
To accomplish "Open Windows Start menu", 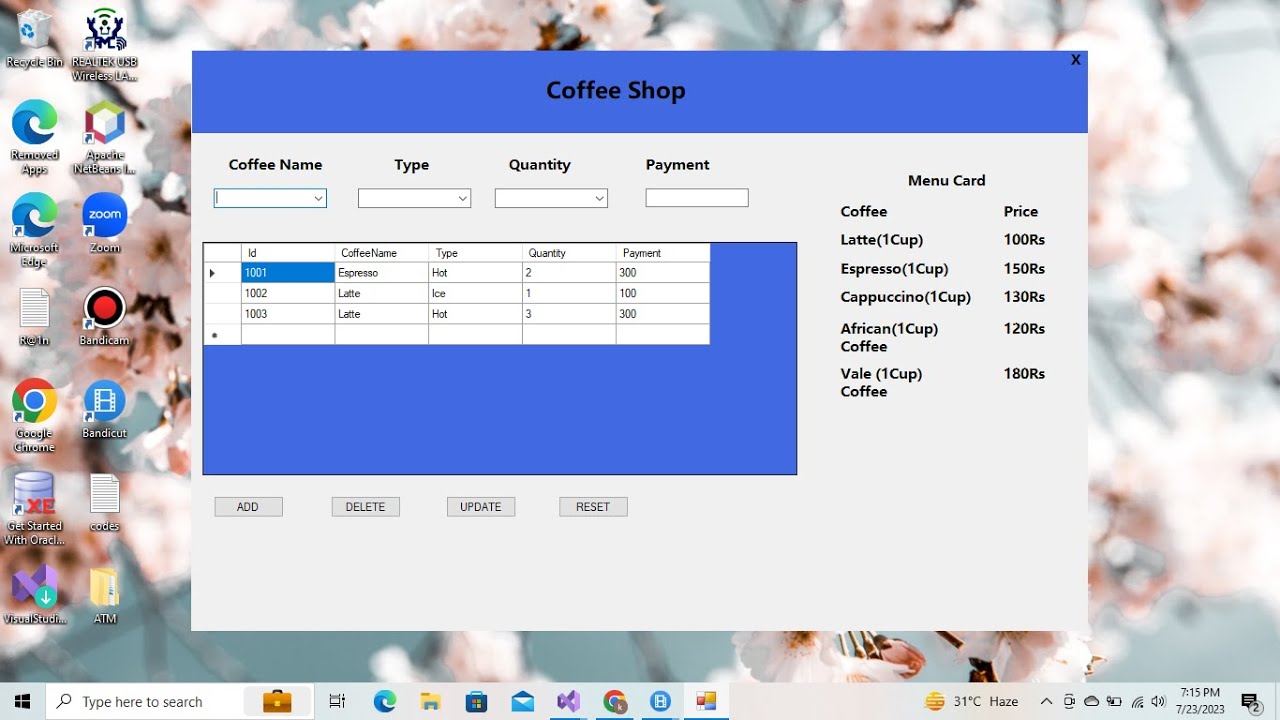I will coord(22,701).
